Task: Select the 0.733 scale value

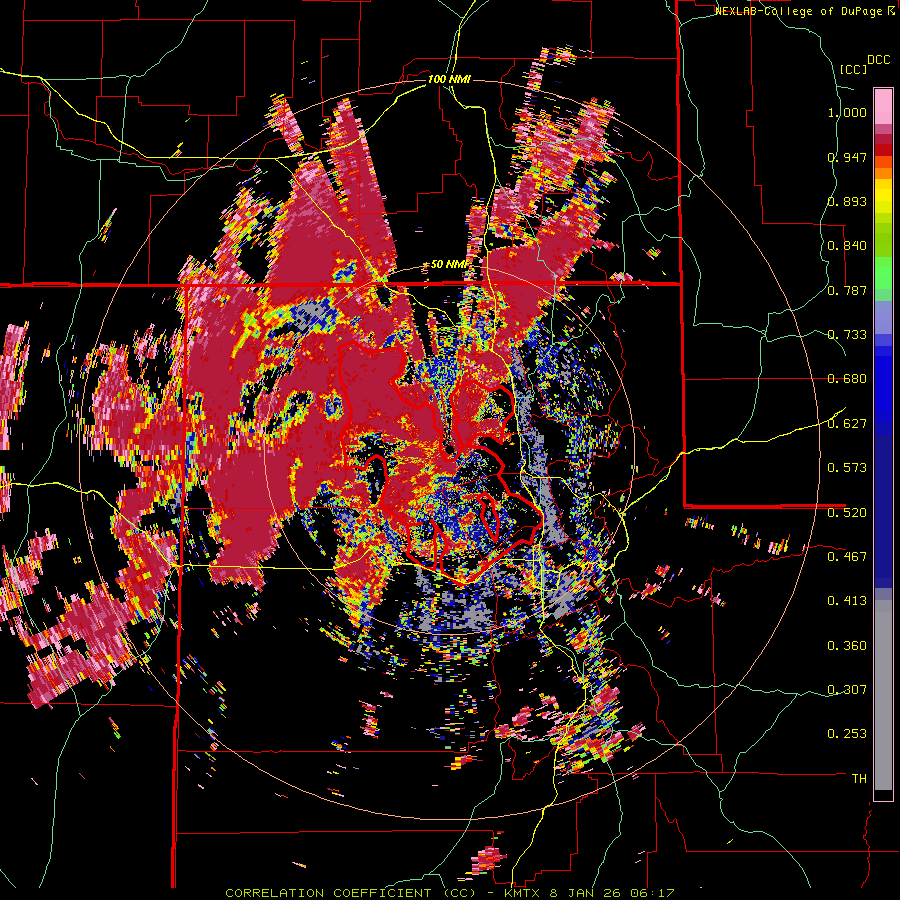Action: [847, 335]
